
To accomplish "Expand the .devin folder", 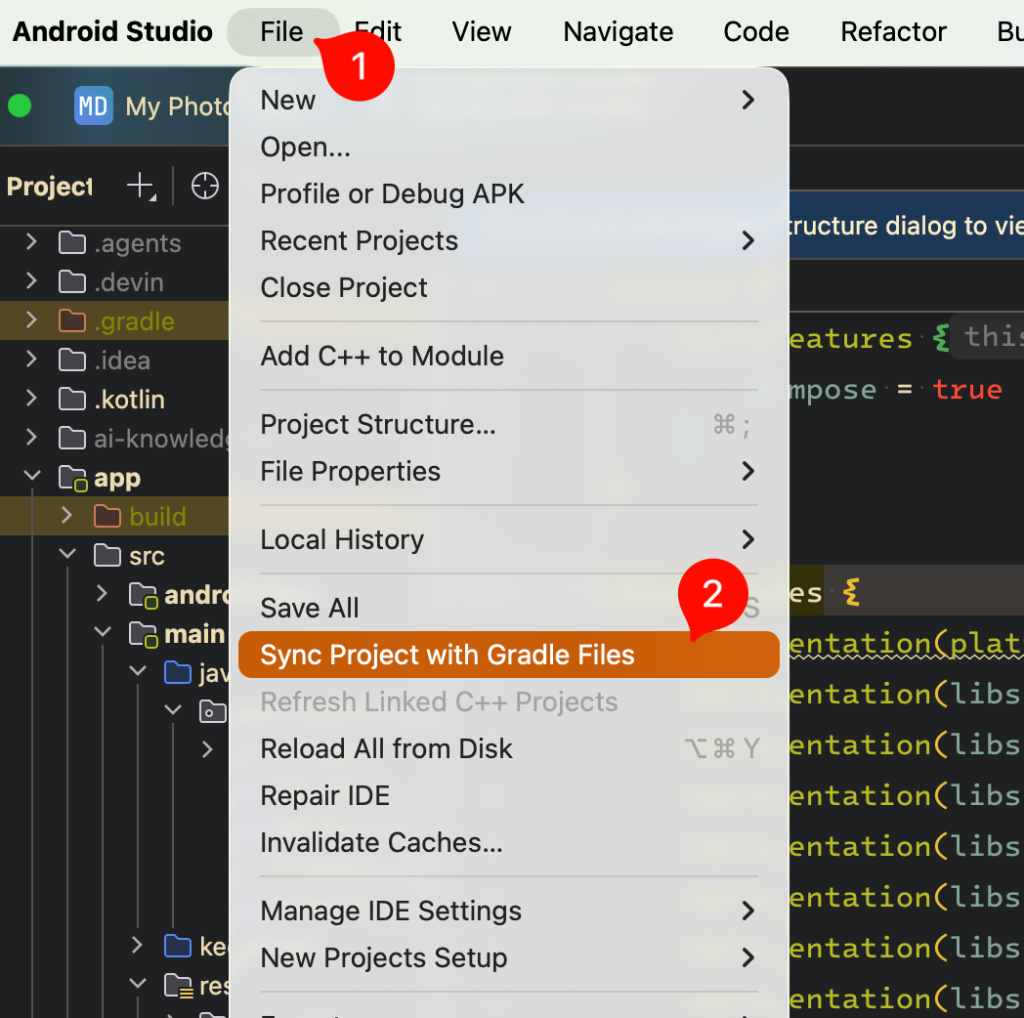I will click(x=31, y=281).
